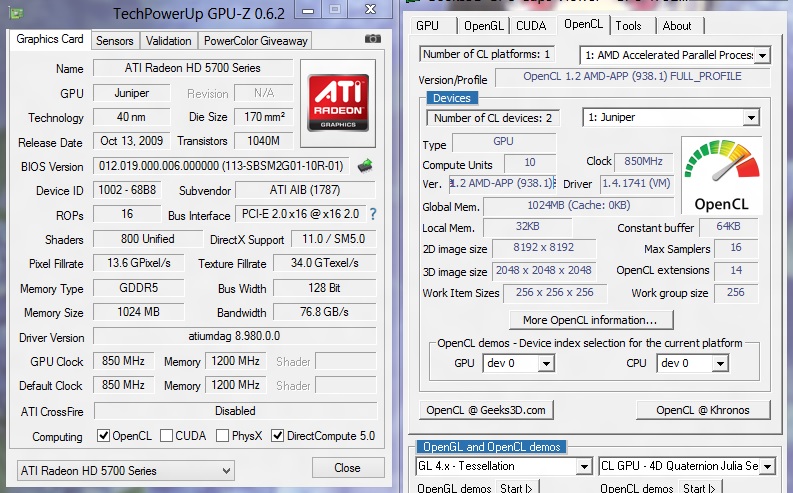Open the AMD Accelerated Parallel Processing platform dropdown
This screenshot has width=793, height=493.
point(675,55)
